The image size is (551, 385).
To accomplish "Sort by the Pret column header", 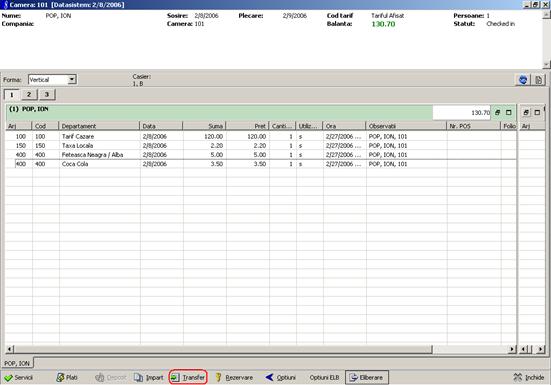I will (x=247, y=126).
